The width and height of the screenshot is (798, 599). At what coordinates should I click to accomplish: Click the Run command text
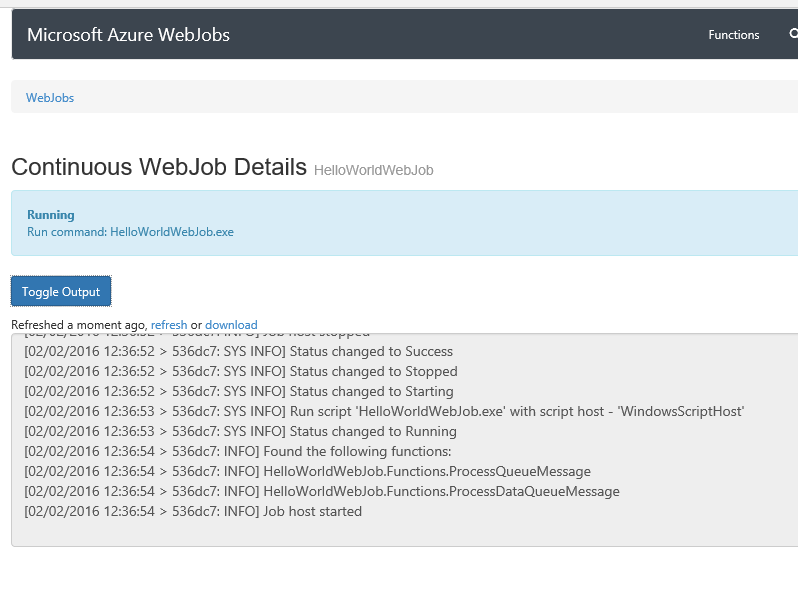pos(130,232)
